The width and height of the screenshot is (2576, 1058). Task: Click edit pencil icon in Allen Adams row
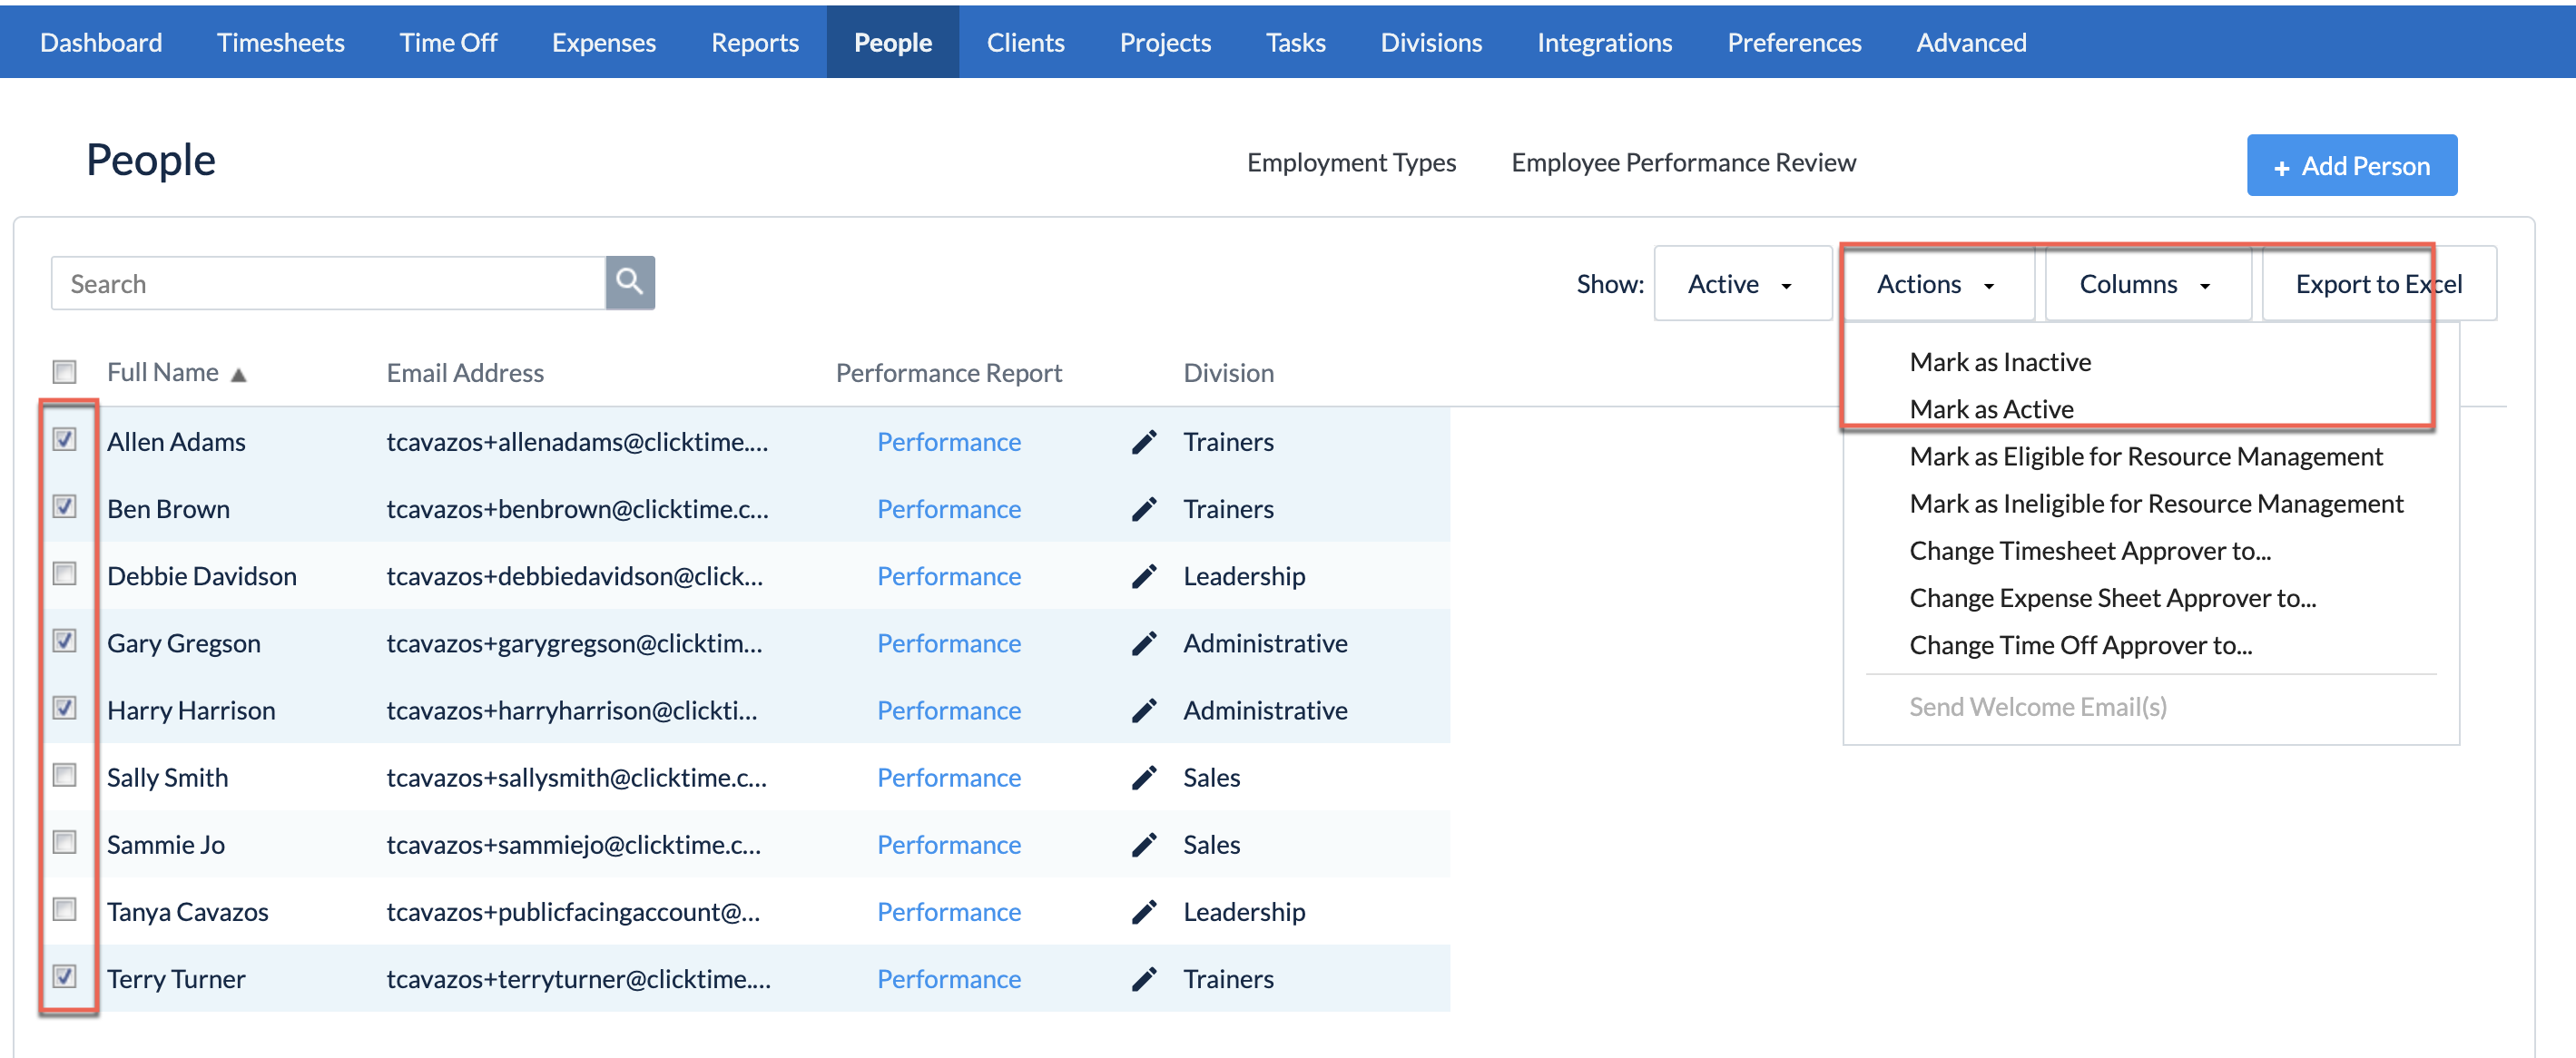tap(1144, 442)
